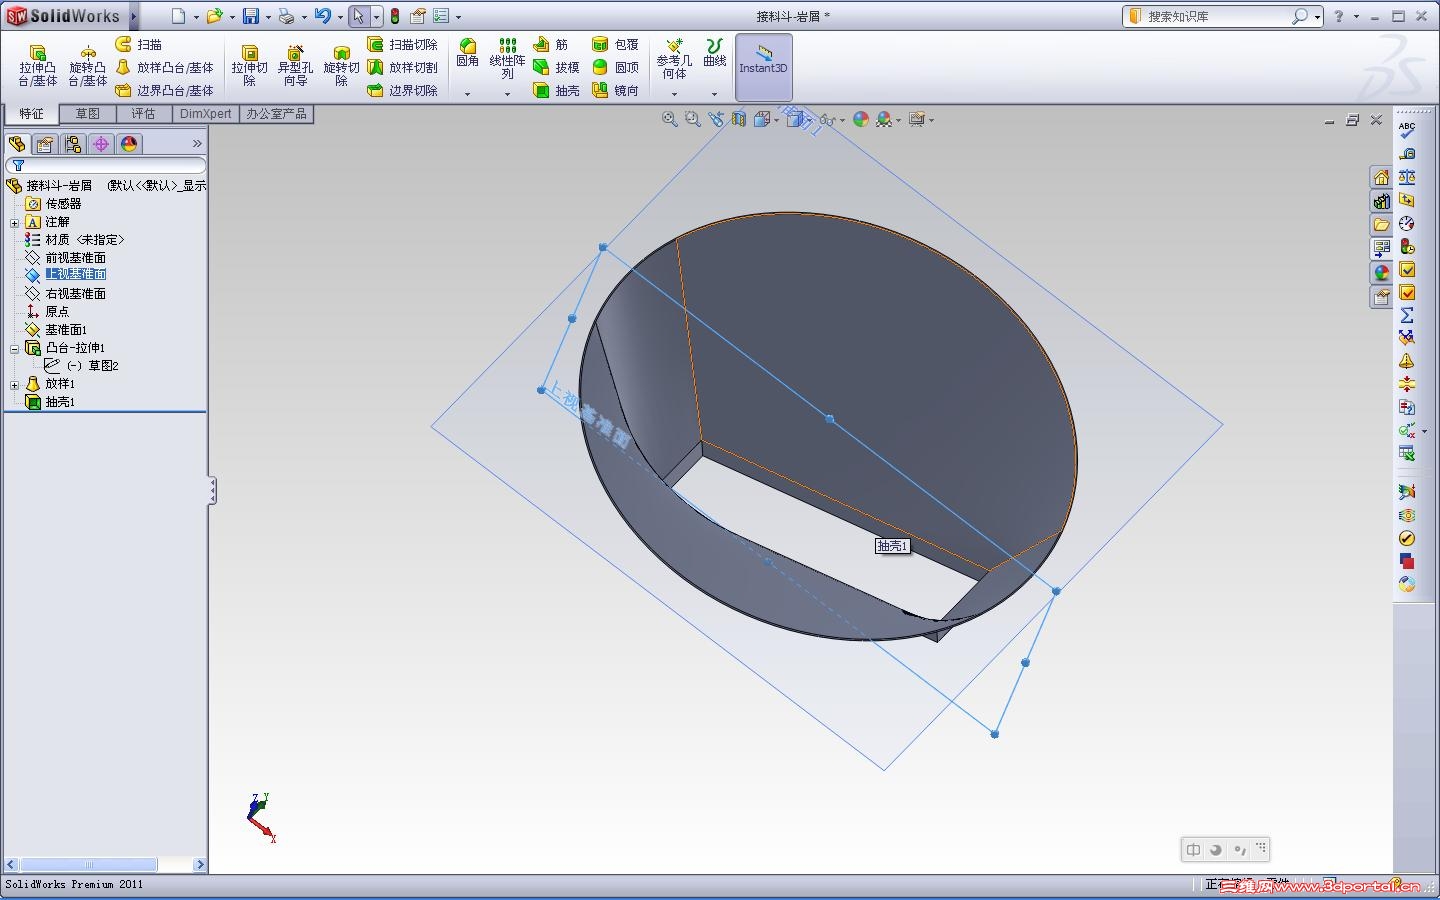The height and width of the screenshot is (900, 1440).
Task: Open the 异型孔向导 hole wizard
Action: [x=295, y=65]
